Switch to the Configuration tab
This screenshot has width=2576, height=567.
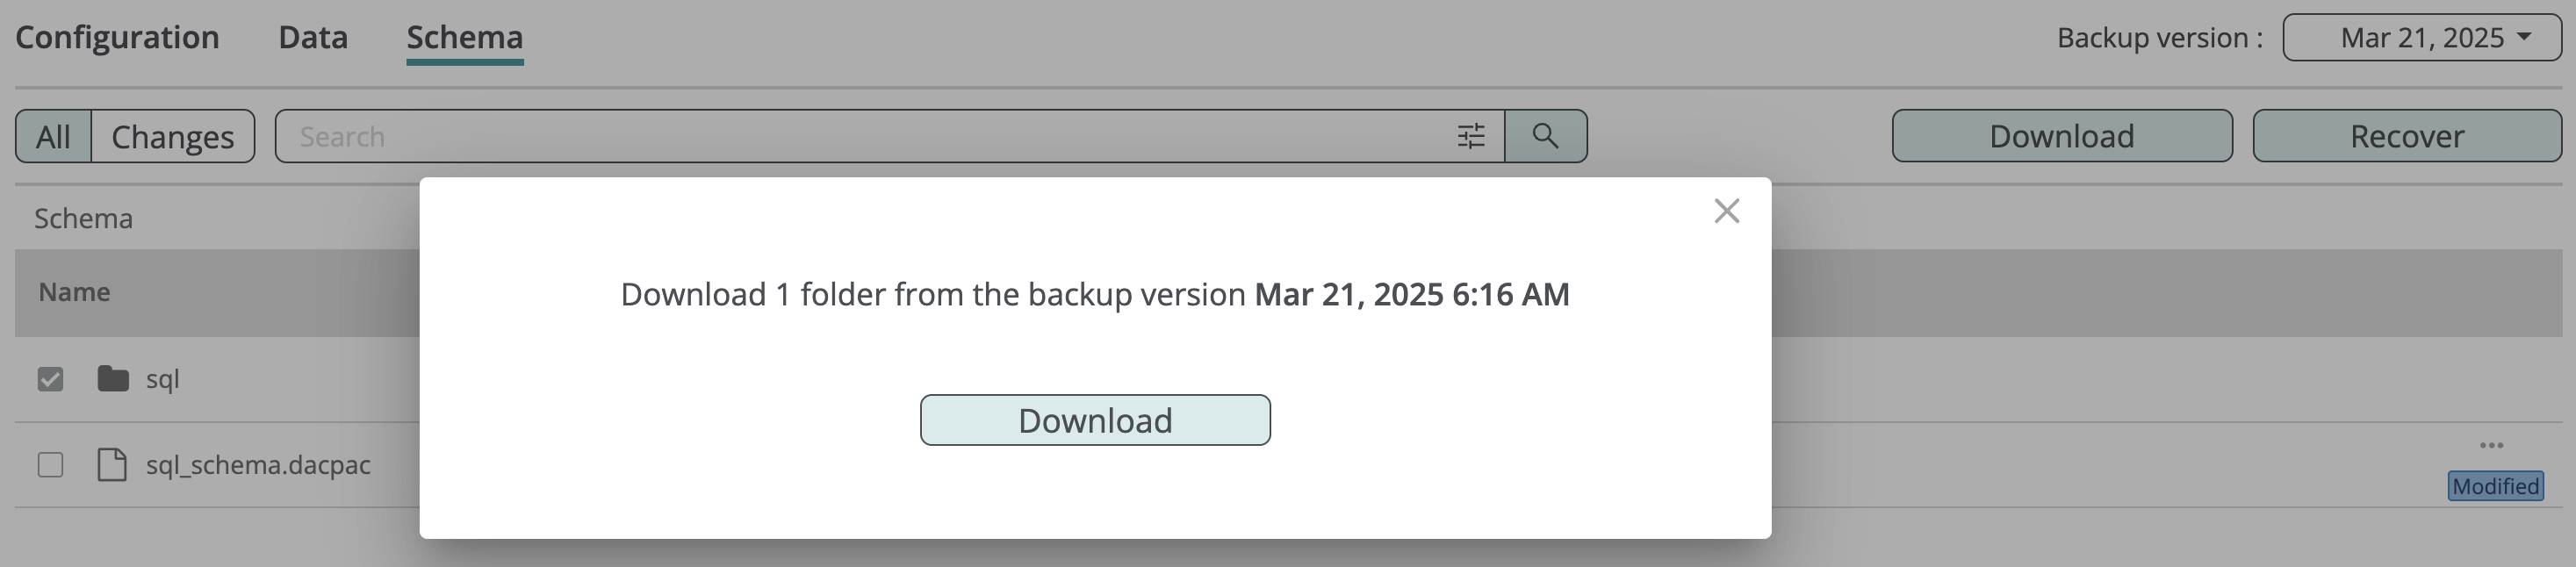point(117,38)
